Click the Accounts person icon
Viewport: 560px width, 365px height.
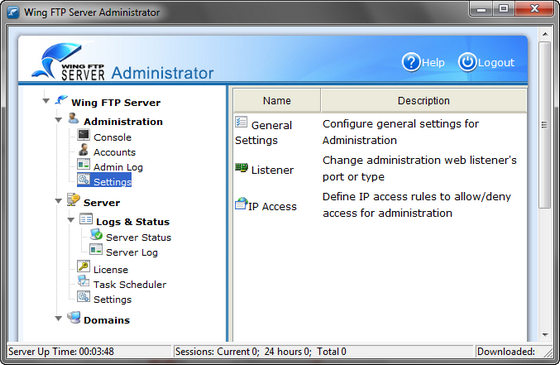point(84,150)
